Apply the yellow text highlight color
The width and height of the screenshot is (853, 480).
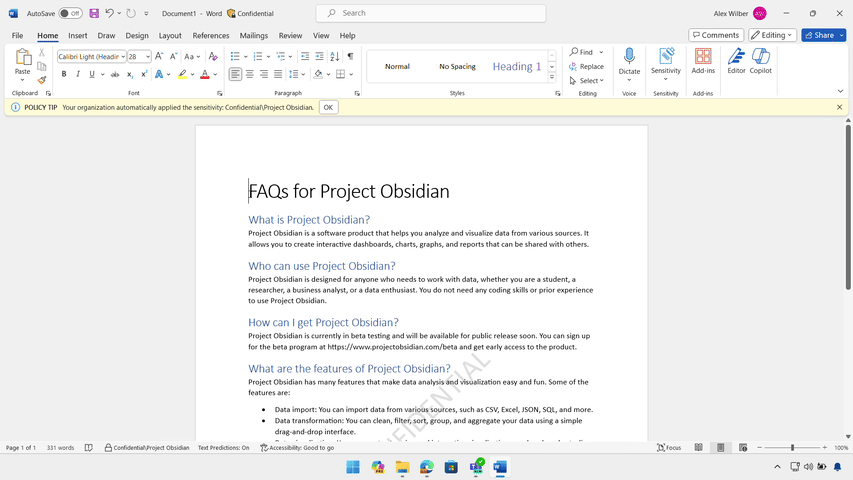pos(182,74)
